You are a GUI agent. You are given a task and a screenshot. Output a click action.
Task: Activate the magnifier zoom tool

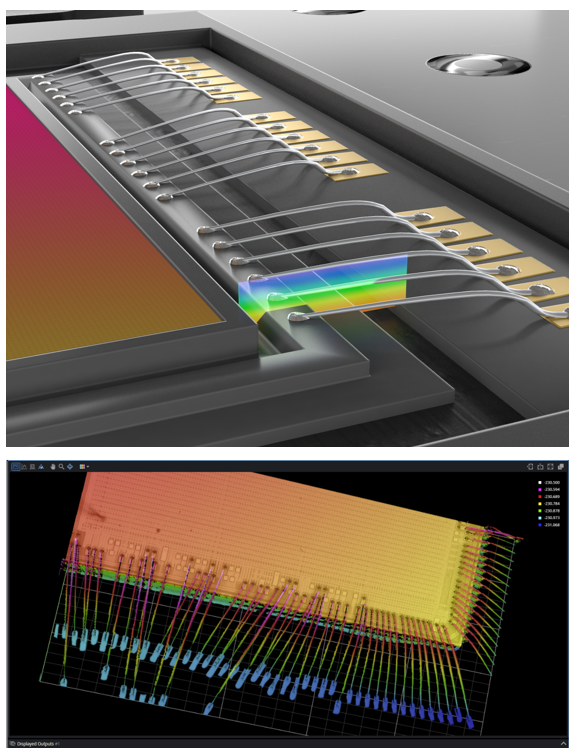[x=61, y=467]
